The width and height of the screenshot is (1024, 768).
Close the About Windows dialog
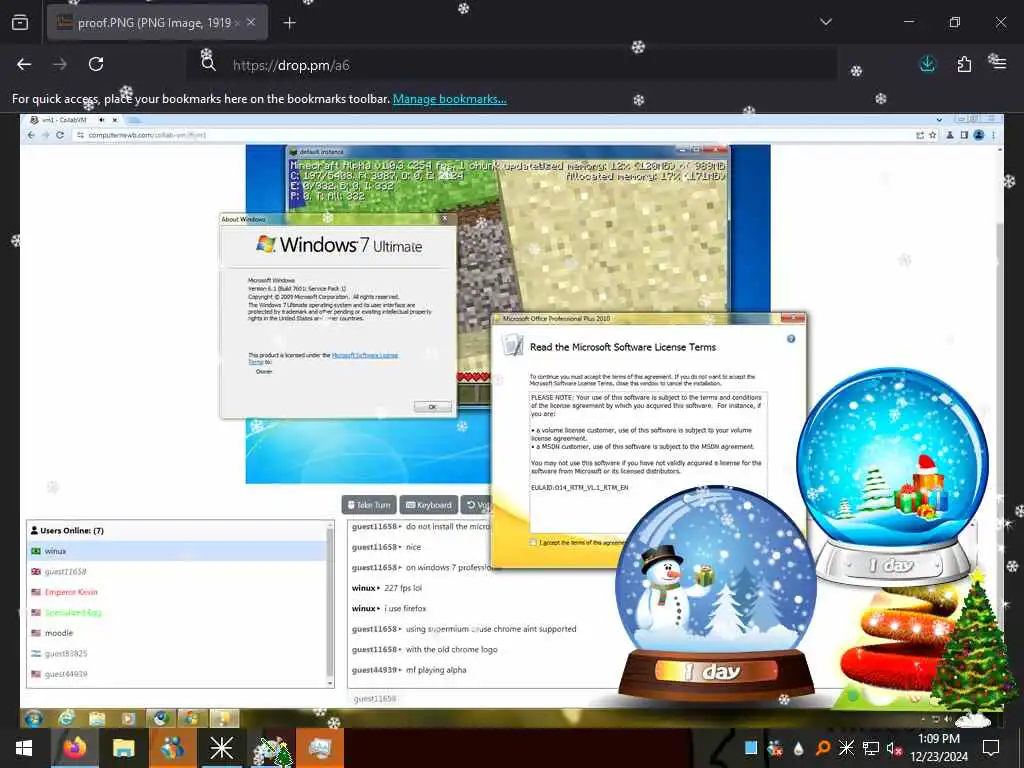coord(445,219)
